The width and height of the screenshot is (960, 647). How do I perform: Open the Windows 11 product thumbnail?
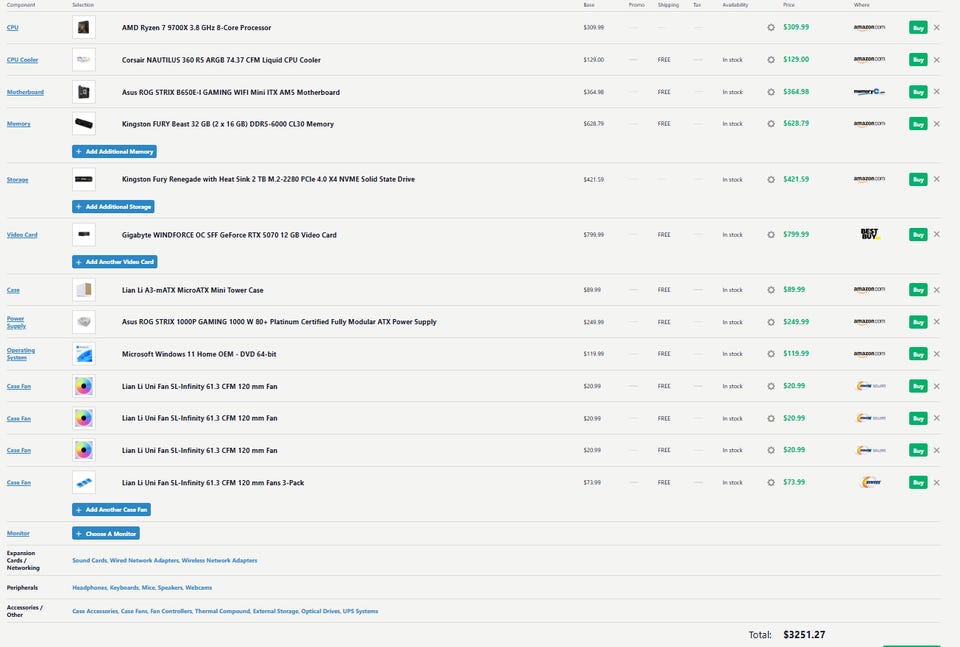[x=84, y=354]
